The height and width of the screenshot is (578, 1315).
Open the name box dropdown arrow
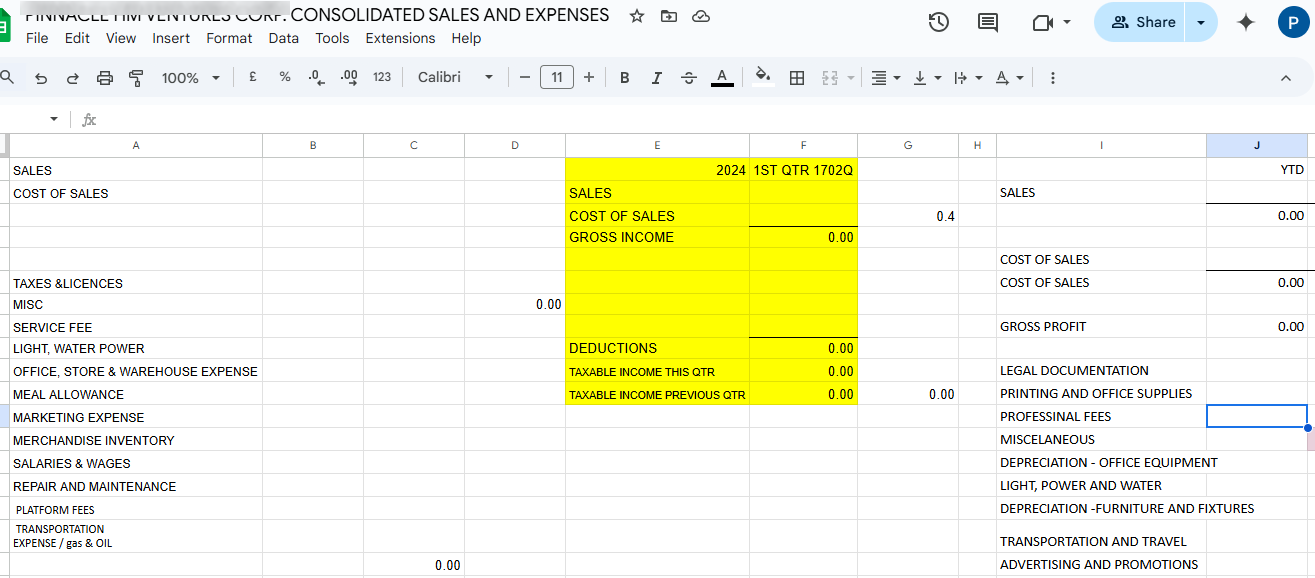click(54, 119)
